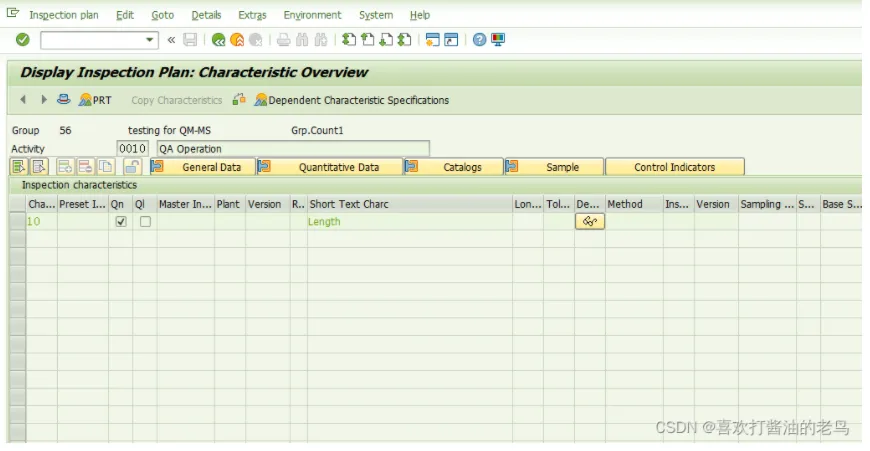Go to Next Page icon
Viewport: 870px width, 451px height.
(386, 40)
